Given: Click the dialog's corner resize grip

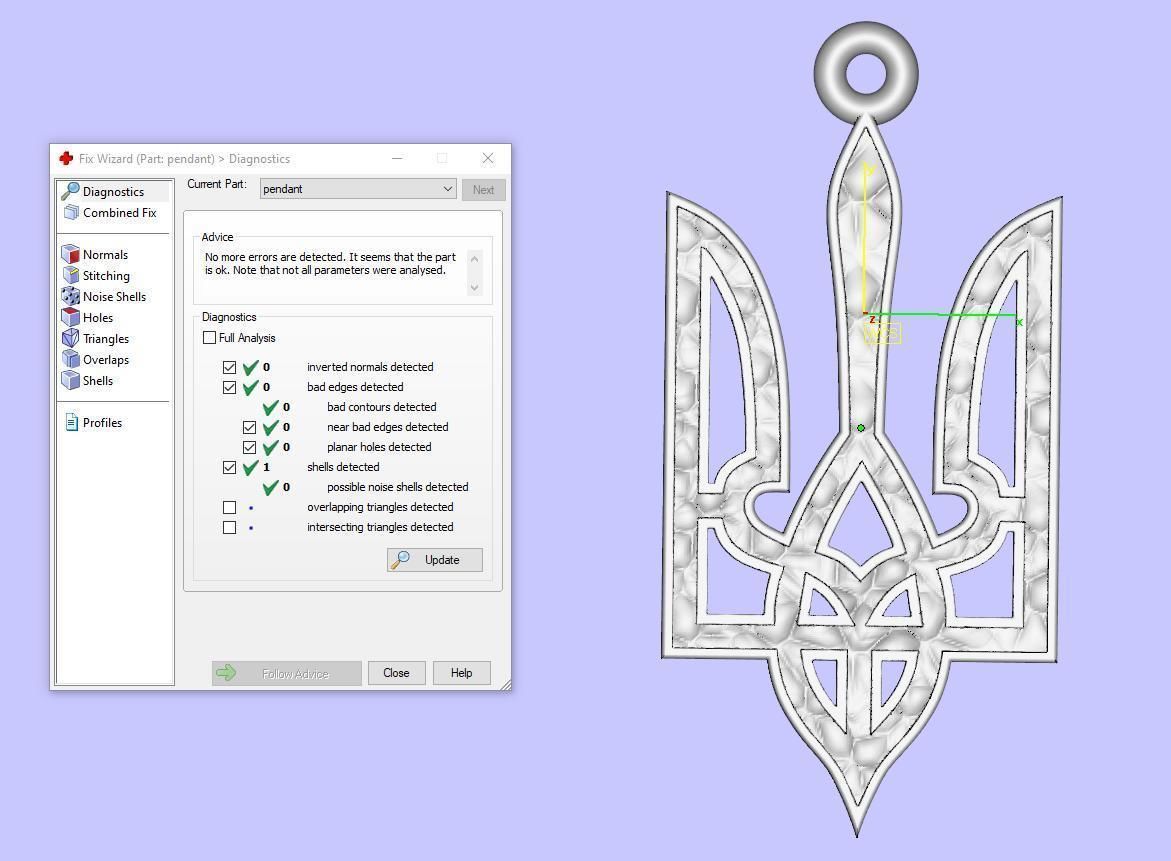Looking at the screenshot, I should click(506, 684).
